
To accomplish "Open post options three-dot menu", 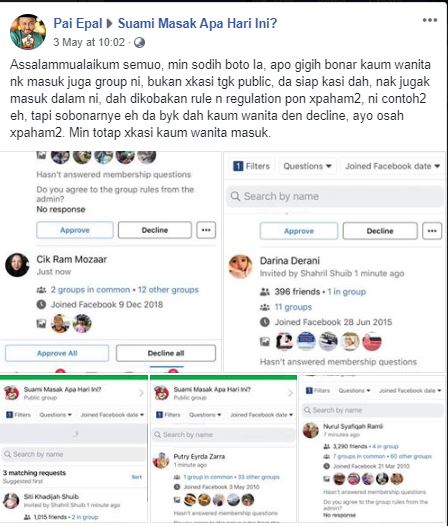I will [430, 20].
